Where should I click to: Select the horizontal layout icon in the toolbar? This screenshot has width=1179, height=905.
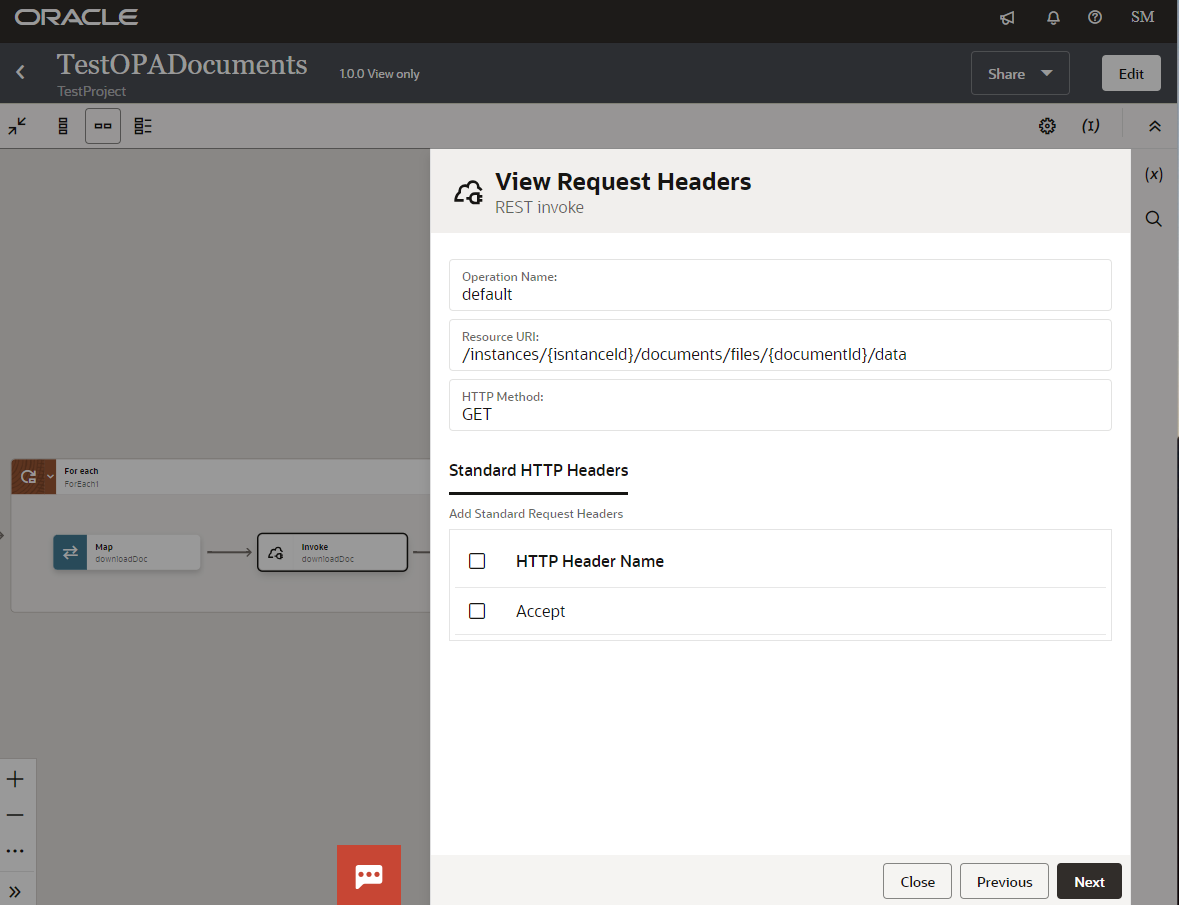(x=103, y=125)
